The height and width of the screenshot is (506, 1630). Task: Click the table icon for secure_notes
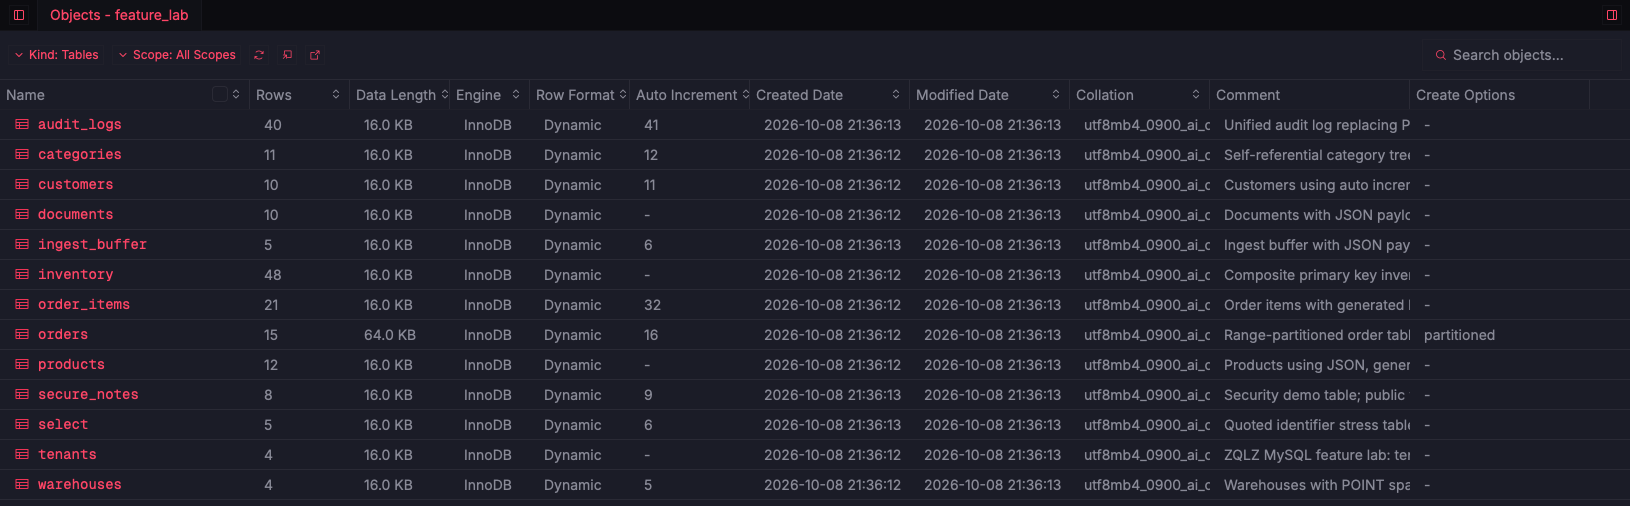[x=22, y=395]
